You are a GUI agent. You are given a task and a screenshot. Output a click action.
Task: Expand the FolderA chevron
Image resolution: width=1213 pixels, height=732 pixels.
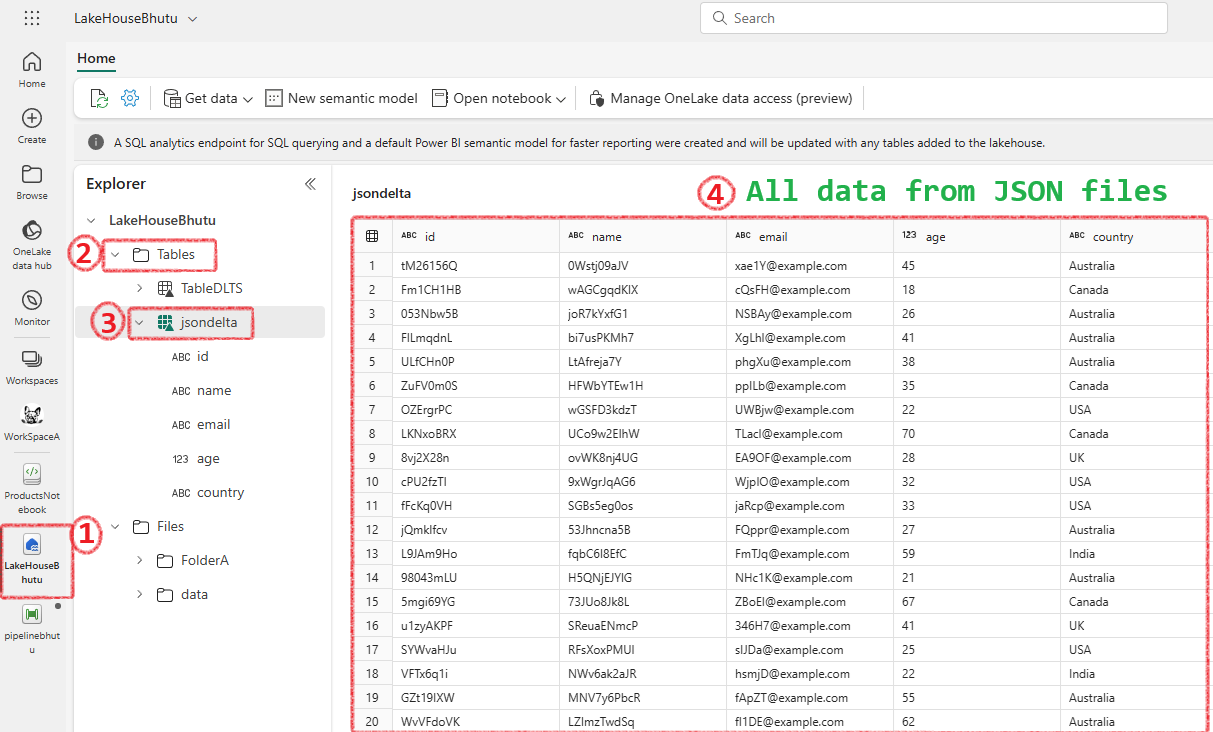[139, 560]
